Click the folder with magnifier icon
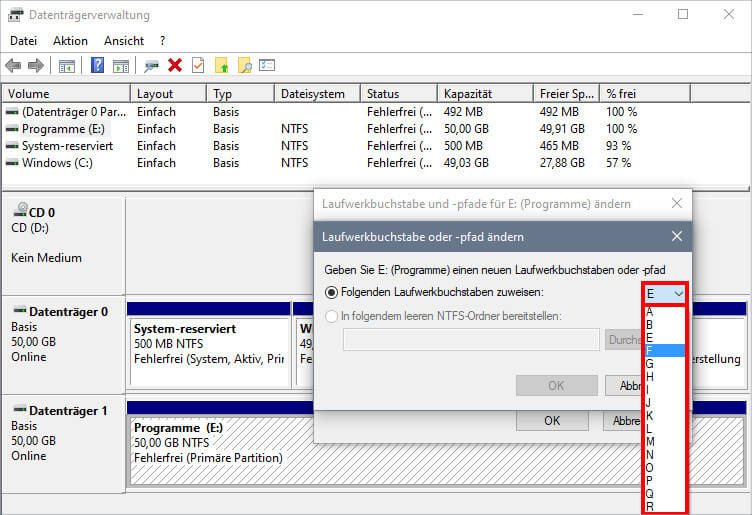 click(244, 65)
